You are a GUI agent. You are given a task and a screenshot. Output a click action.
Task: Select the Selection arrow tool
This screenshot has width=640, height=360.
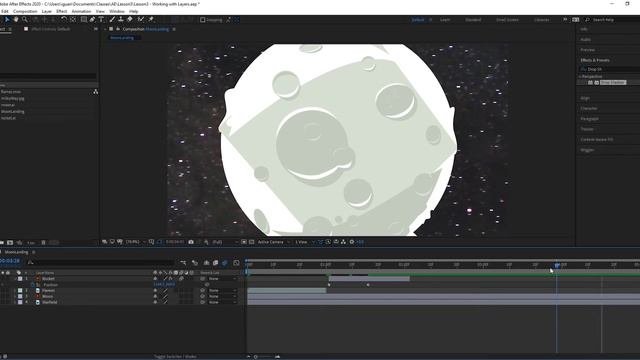coord(7,19)
